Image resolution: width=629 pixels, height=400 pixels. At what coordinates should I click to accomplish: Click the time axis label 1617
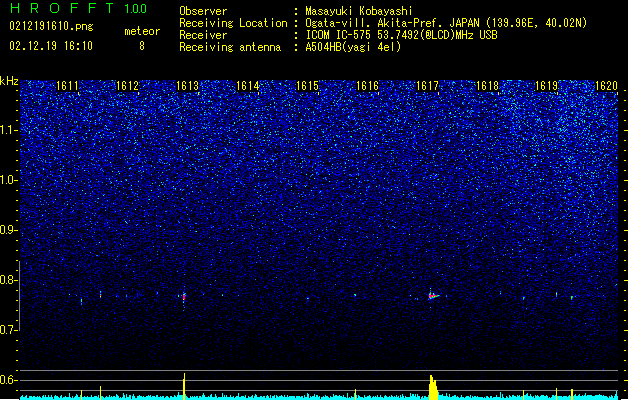click(x=427, y=86)
